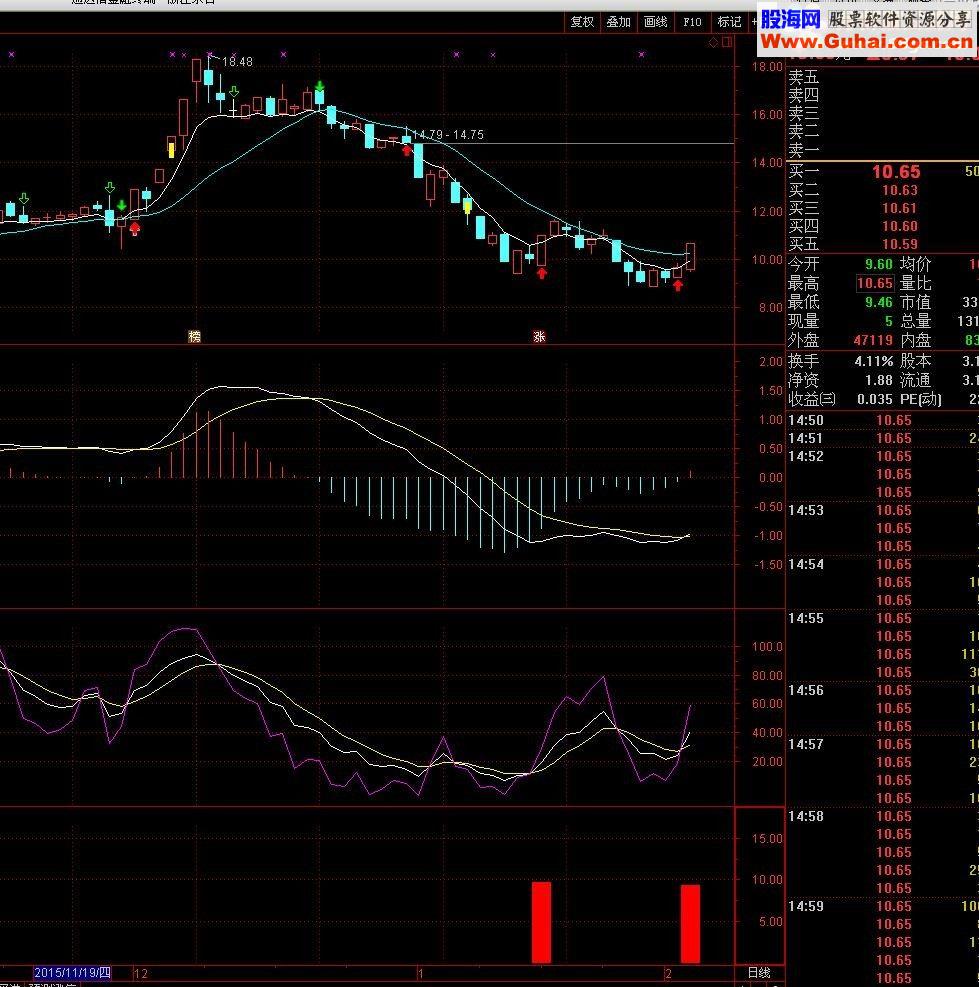Click the 14:59 trade tick row
Screen dimensions: 979x987
point(883,906)
